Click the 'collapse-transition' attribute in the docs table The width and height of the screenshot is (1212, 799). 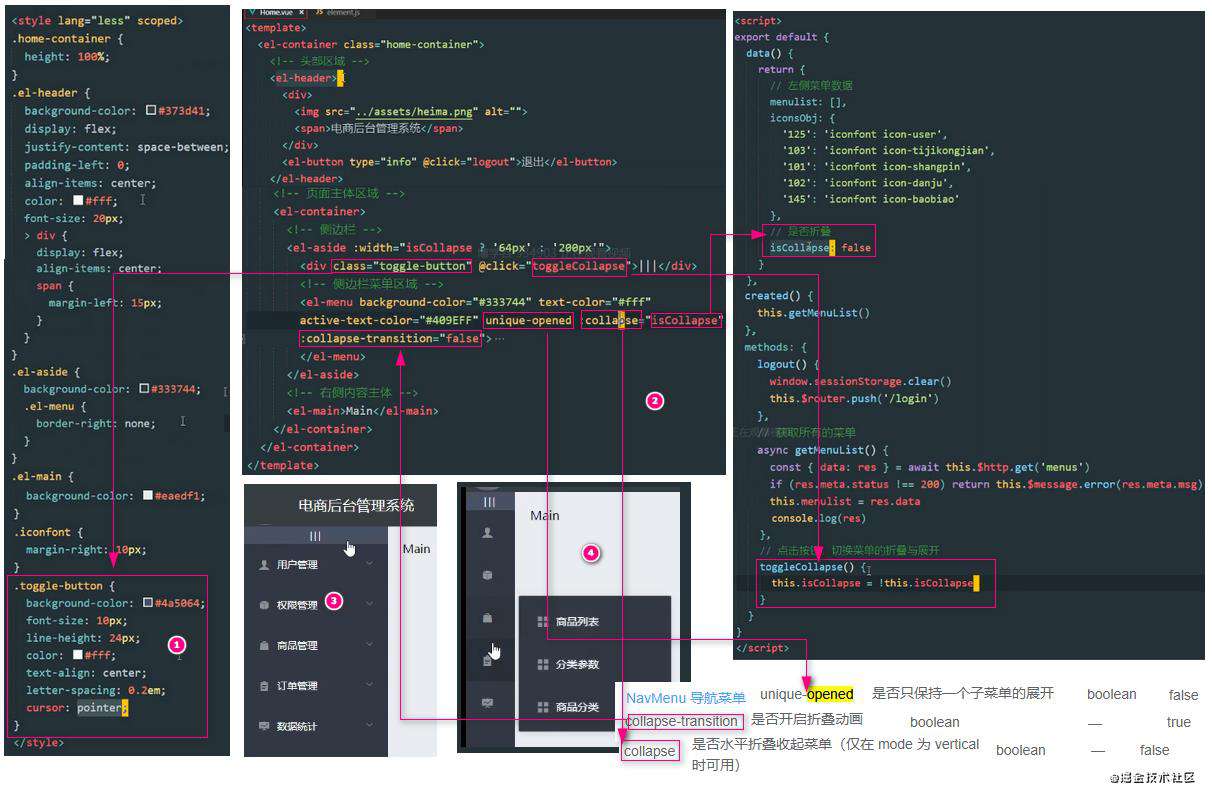[683, 721]
